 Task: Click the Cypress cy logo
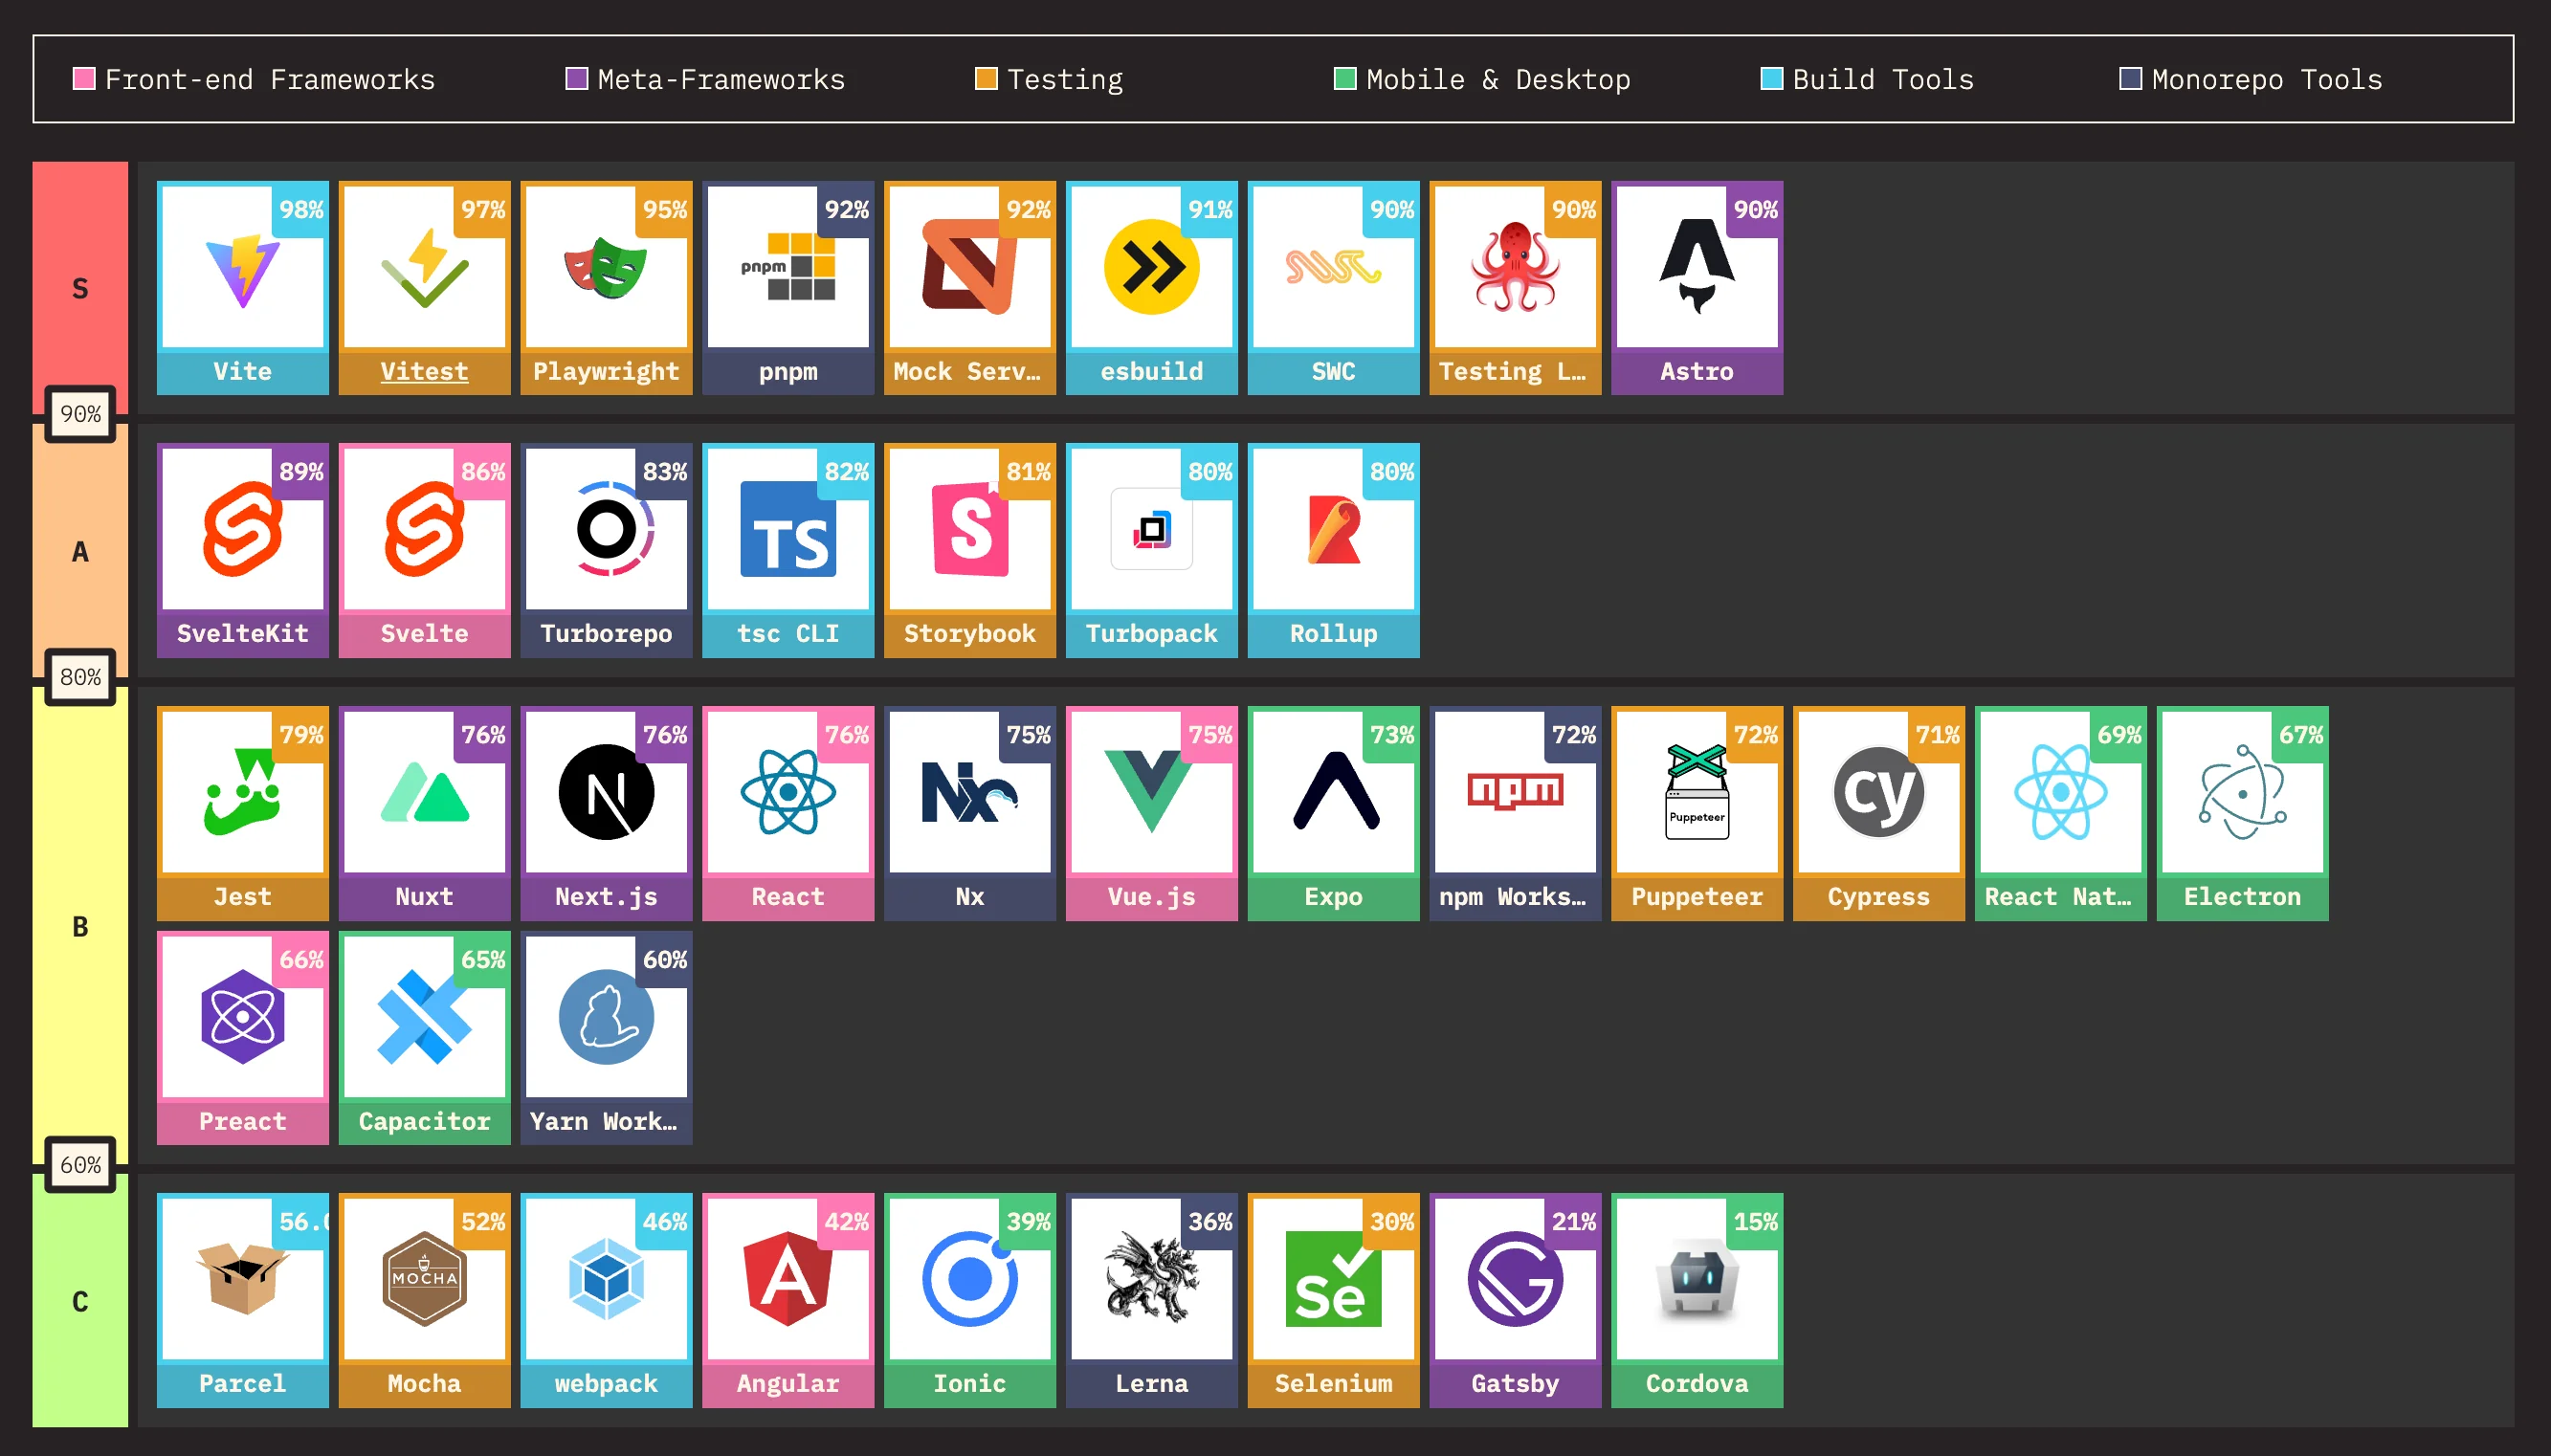click(1878, 793)
